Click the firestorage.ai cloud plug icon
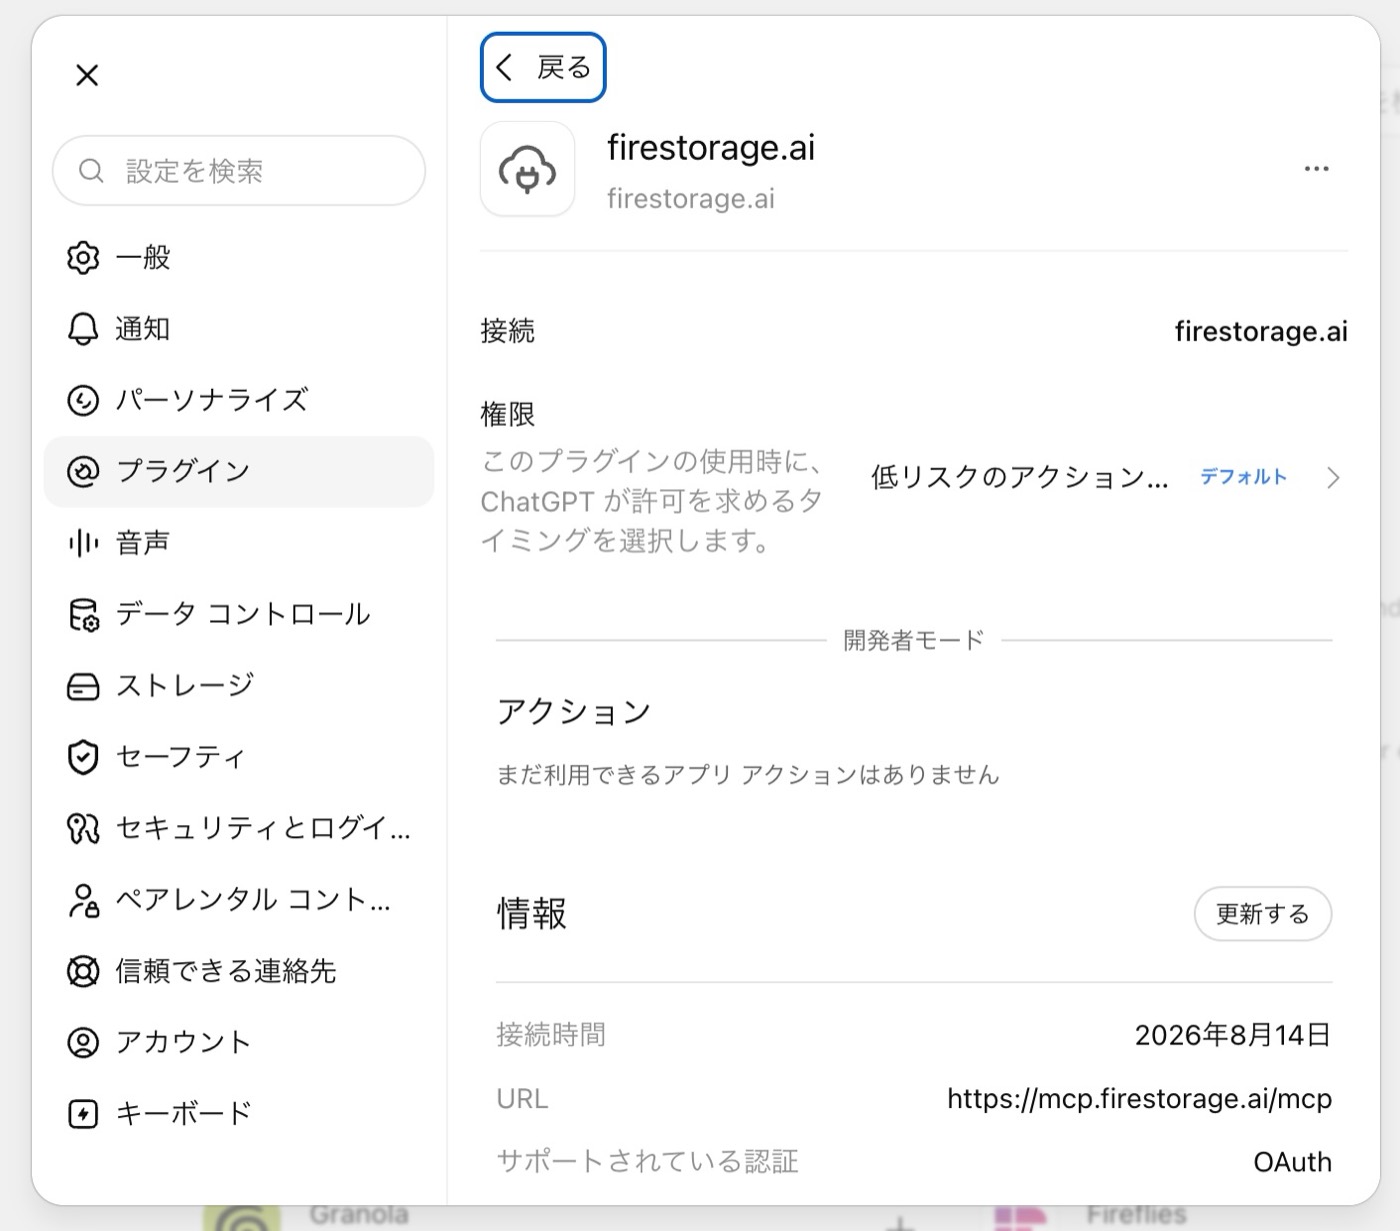This screenshot has width=1400, height=1231. (527, 169)
